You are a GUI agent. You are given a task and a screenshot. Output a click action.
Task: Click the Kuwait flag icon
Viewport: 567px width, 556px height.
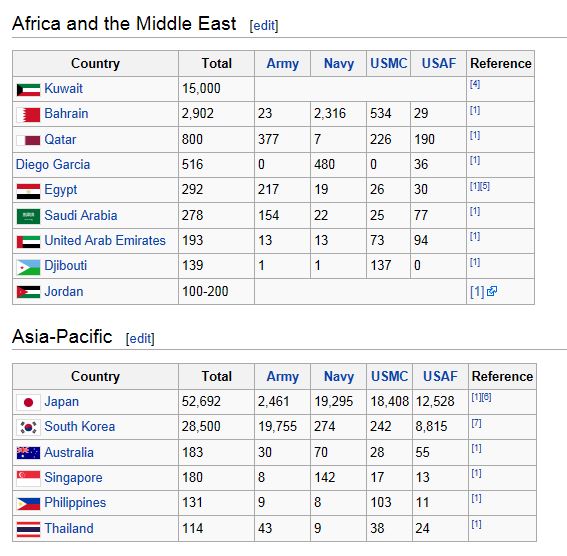28,90
